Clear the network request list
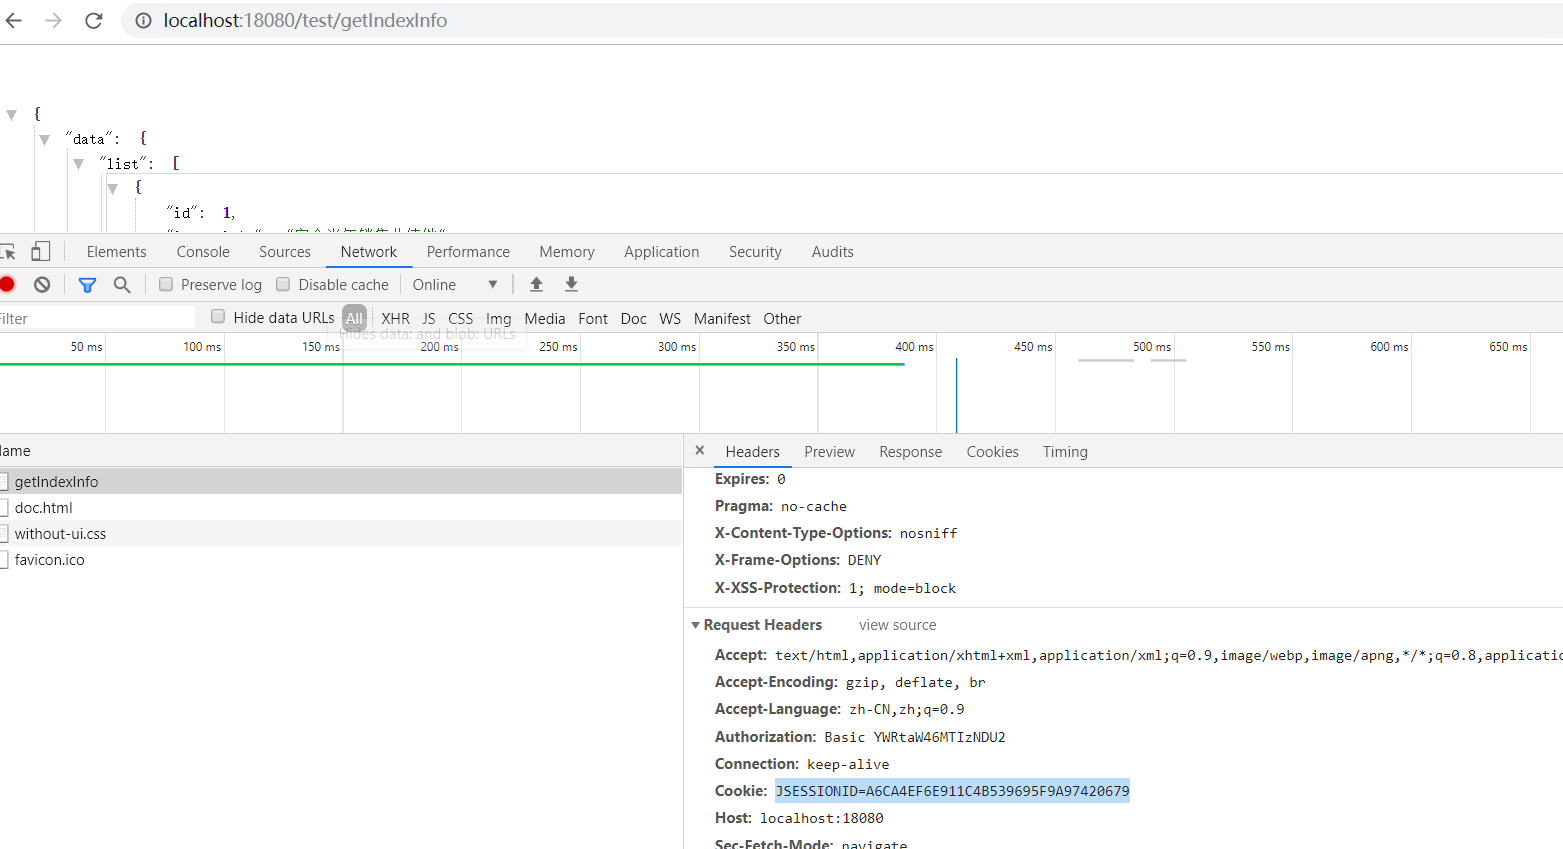 pos(41,284)
